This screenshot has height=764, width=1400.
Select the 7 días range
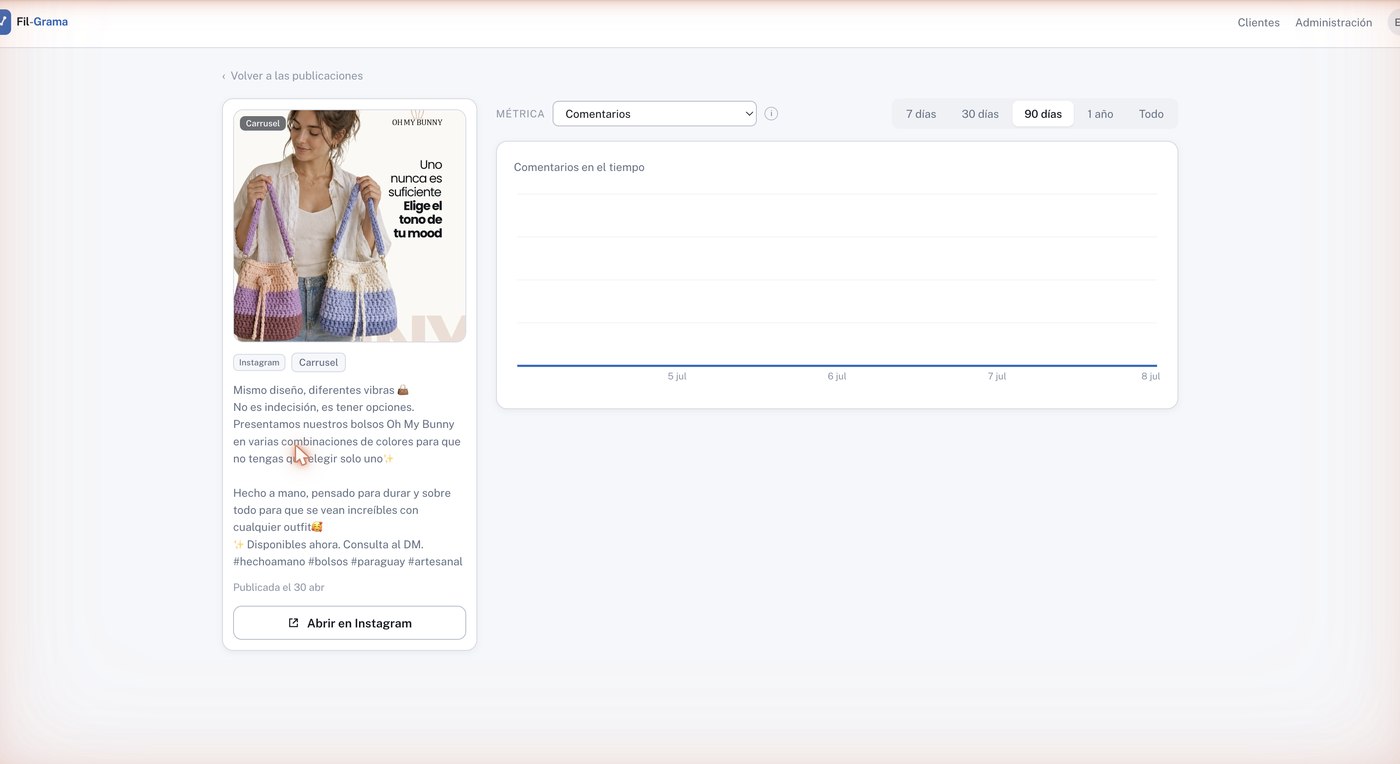tap(921, 114)
